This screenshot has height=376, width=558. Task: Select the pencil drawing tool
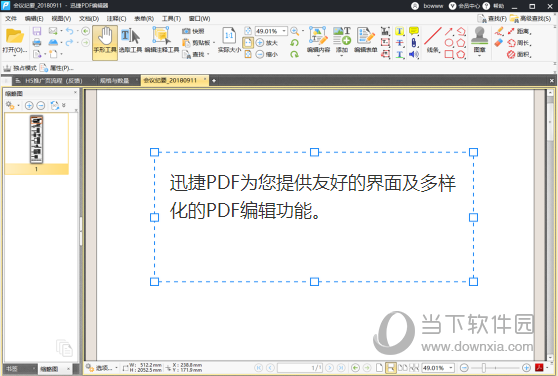(499, 31)
